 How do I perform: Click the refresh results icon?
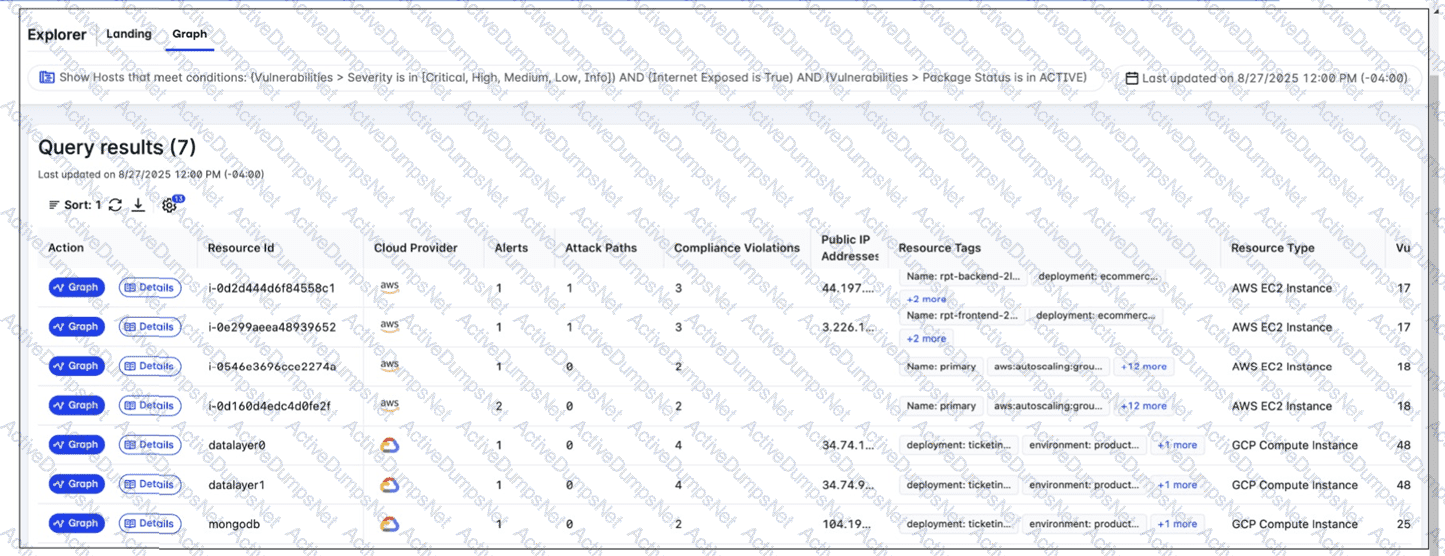point(116,205)
